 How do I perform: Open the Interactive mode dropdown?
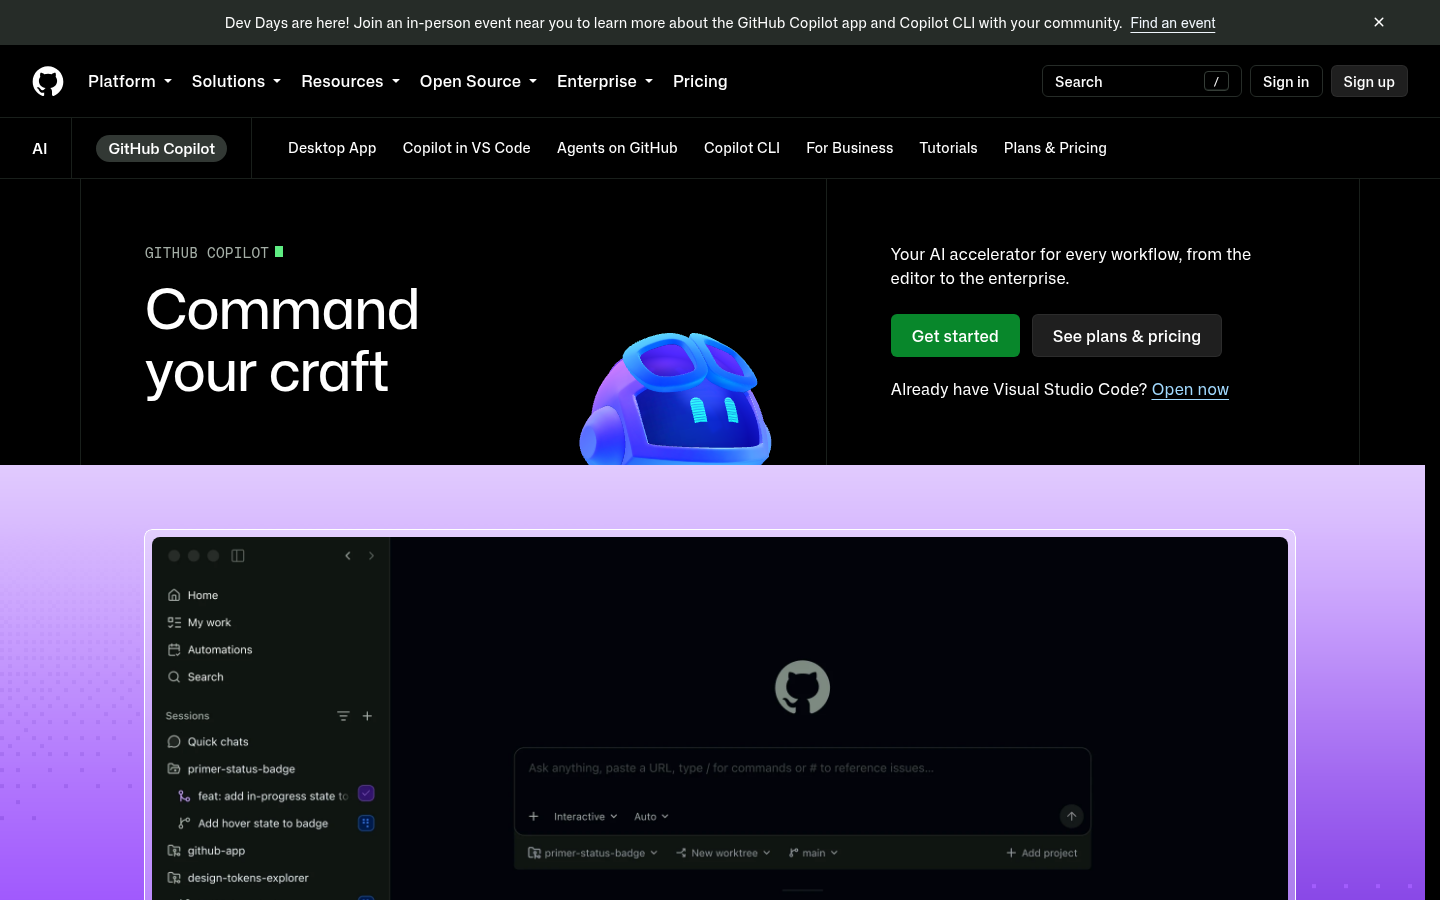[x=586, y=817]
